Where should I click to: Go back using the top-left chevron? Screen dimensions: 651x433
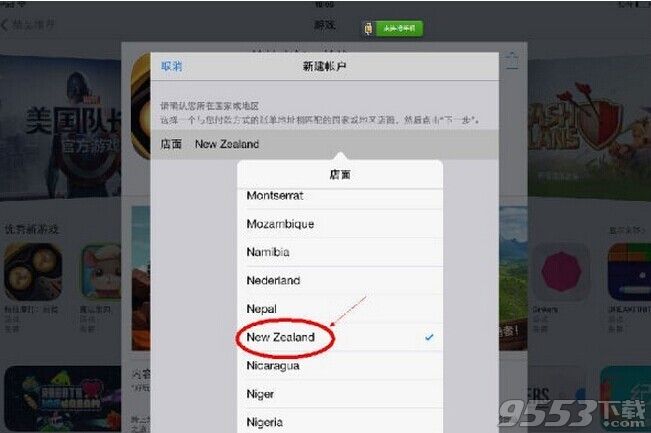click(x=5, y=25)
